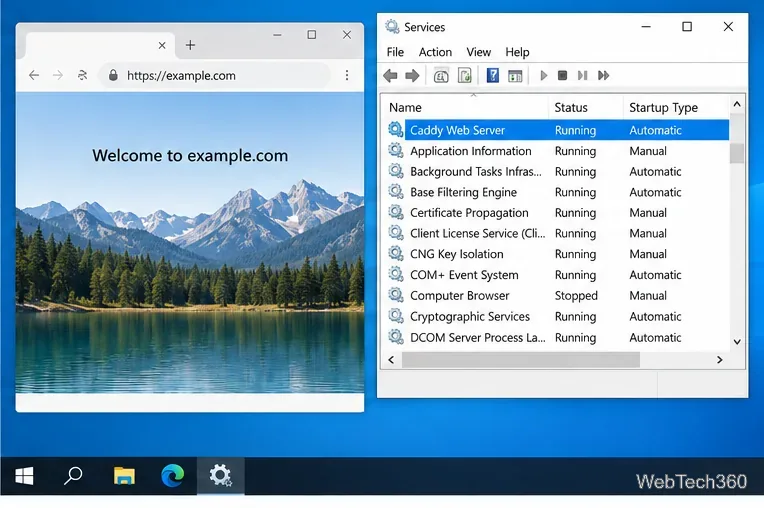Open a new browser tab
Viewport: 764px width, 508px height.
point(191,45)
